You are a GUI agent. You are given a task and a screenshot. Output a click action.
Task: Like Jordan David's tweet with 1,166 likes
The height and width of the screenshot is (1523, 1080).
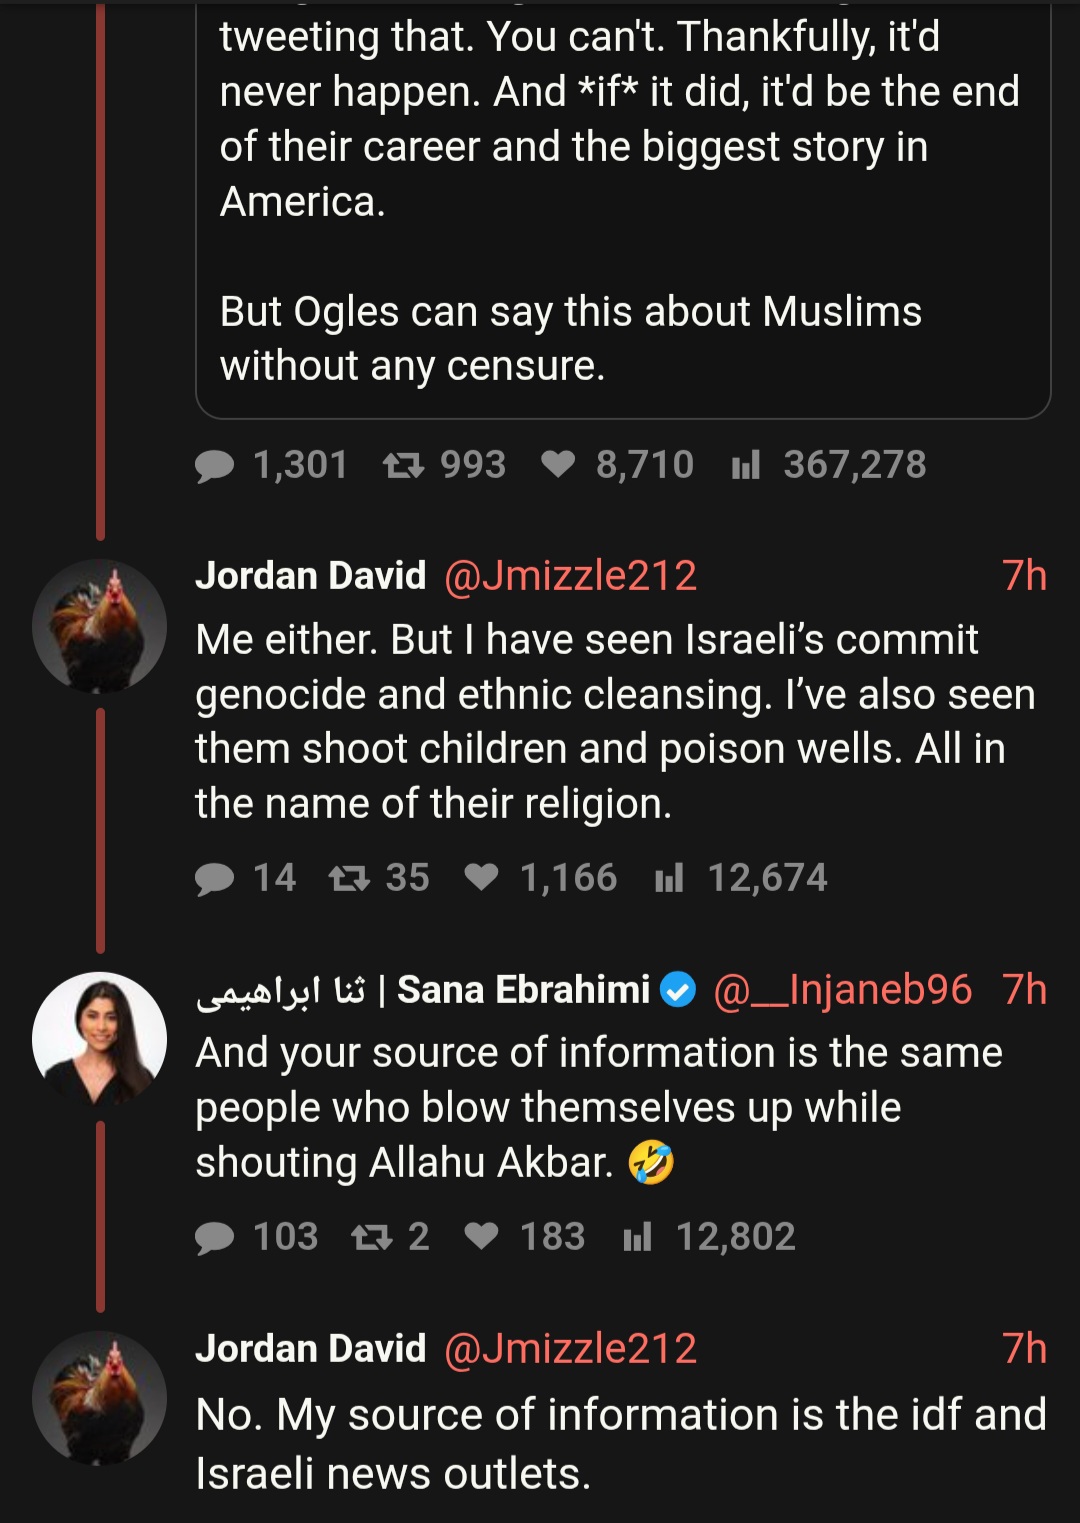point(482,877)
